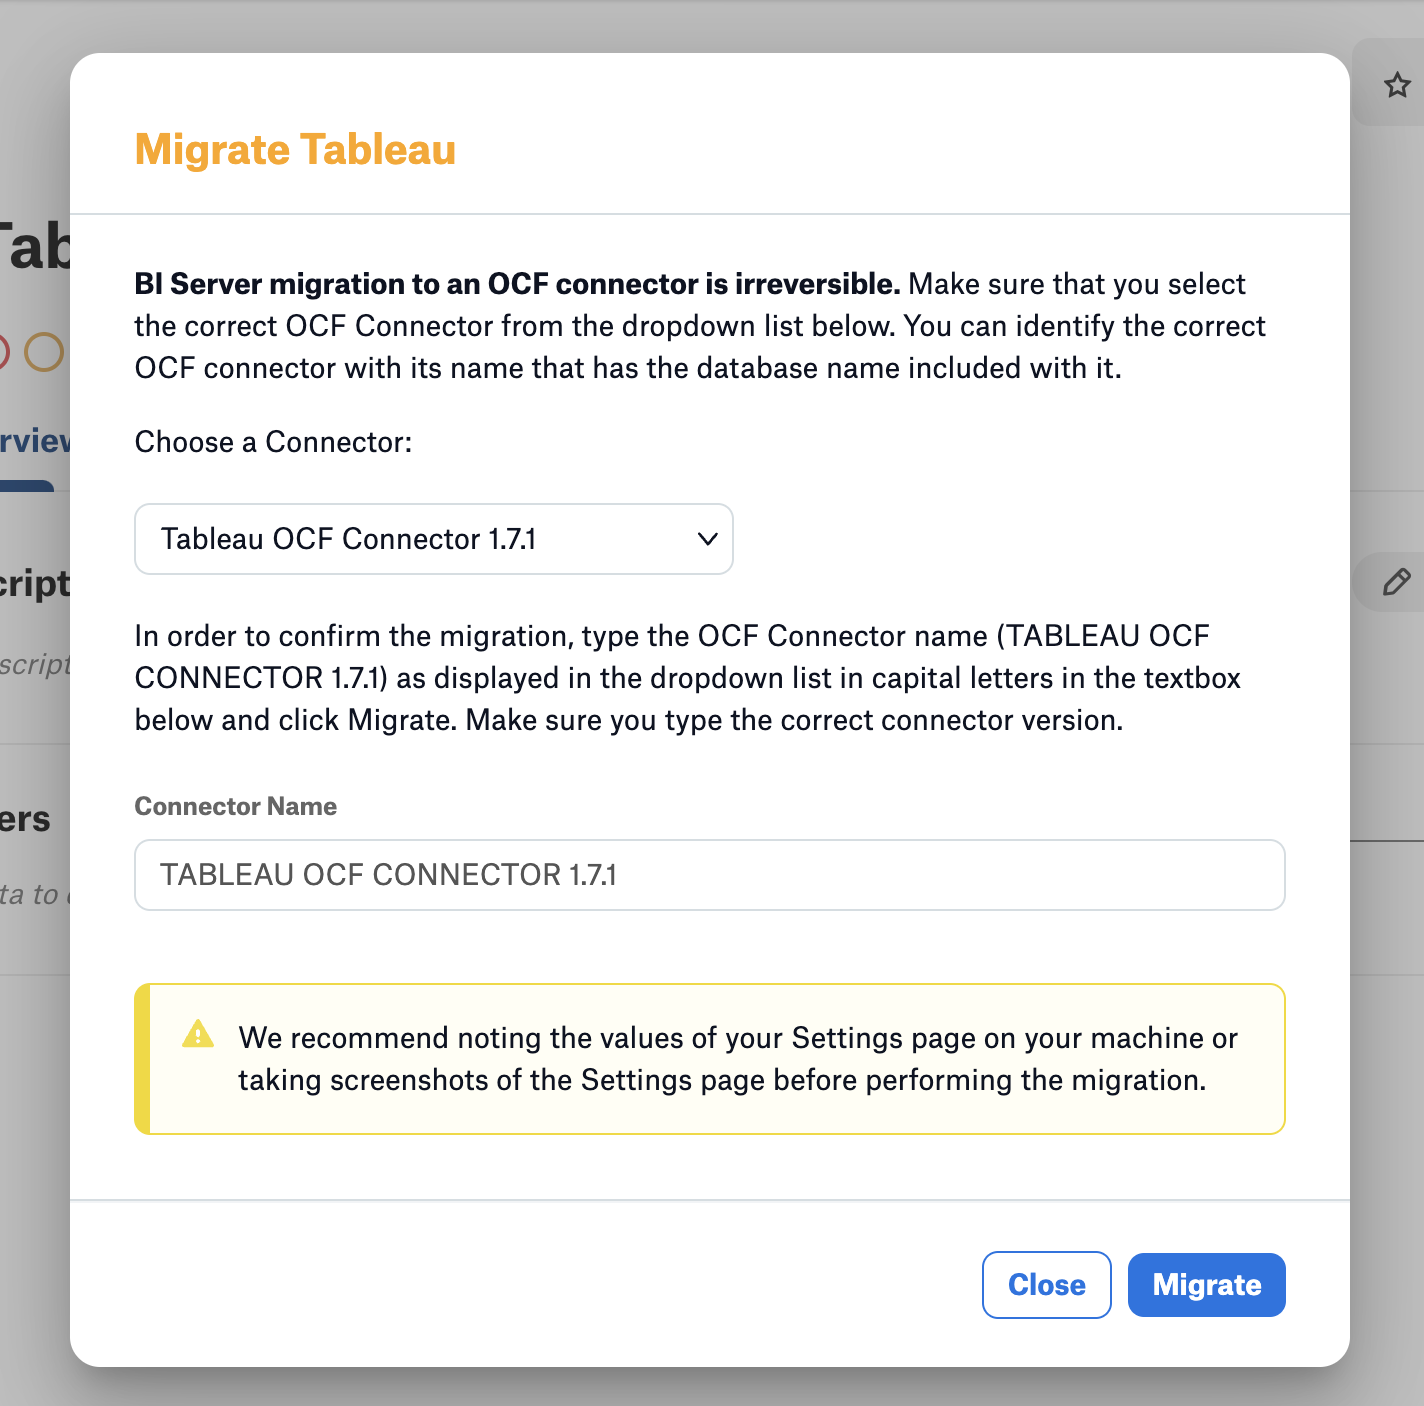The height and width of the screenshot is (1406, 1424).
Task: Click the Migrate Tableau dialog title
Action: coord(295,149)
